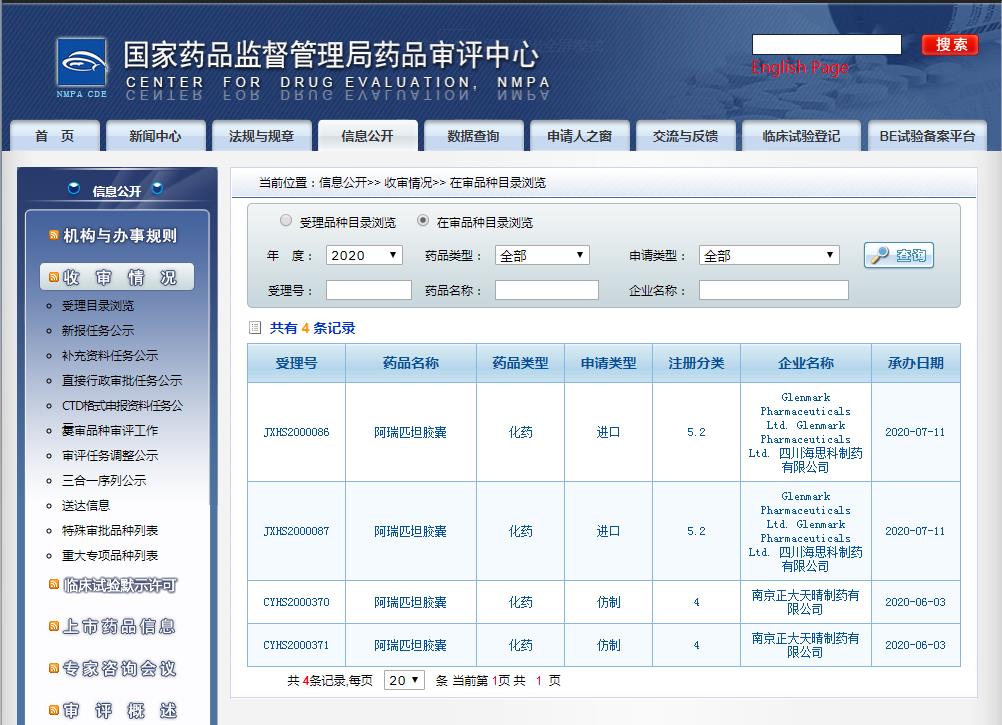Image resolution: width=1002 pixels, height=725 pixels.
Task: Open the 数据查询 tab
Action: pyautogui.click(x=474, y=135)
